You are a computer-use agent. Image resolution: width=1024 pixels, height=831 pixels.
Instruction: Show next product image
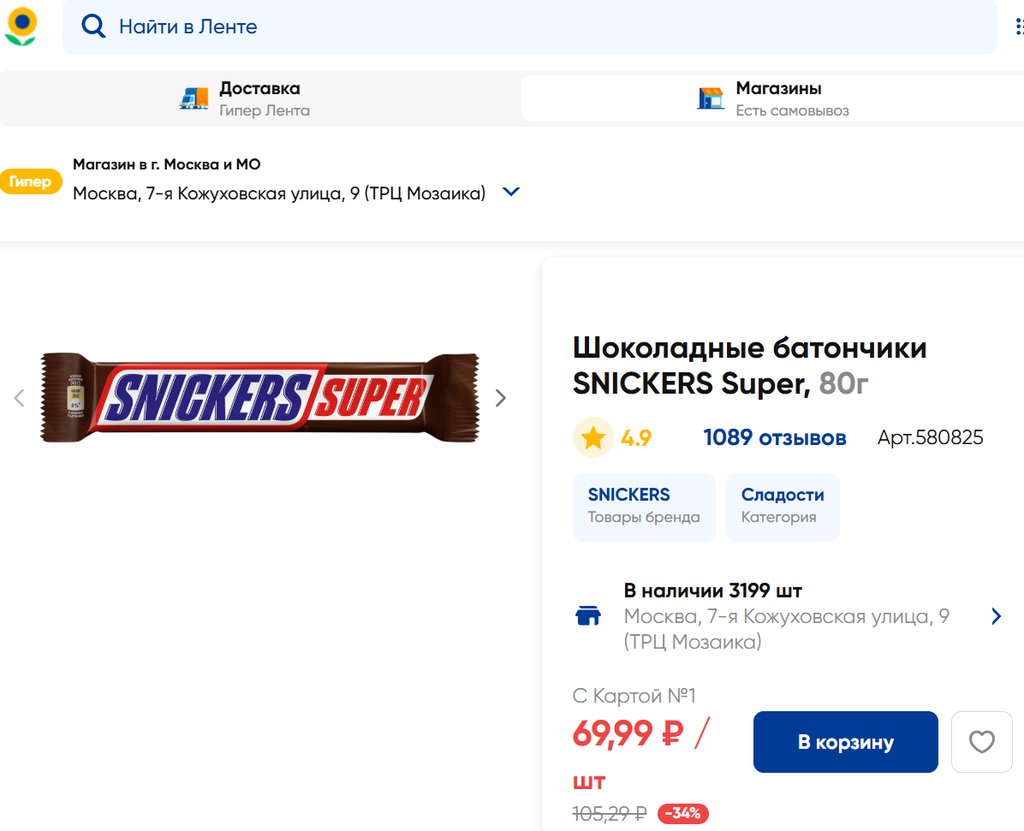pos(501,398)
